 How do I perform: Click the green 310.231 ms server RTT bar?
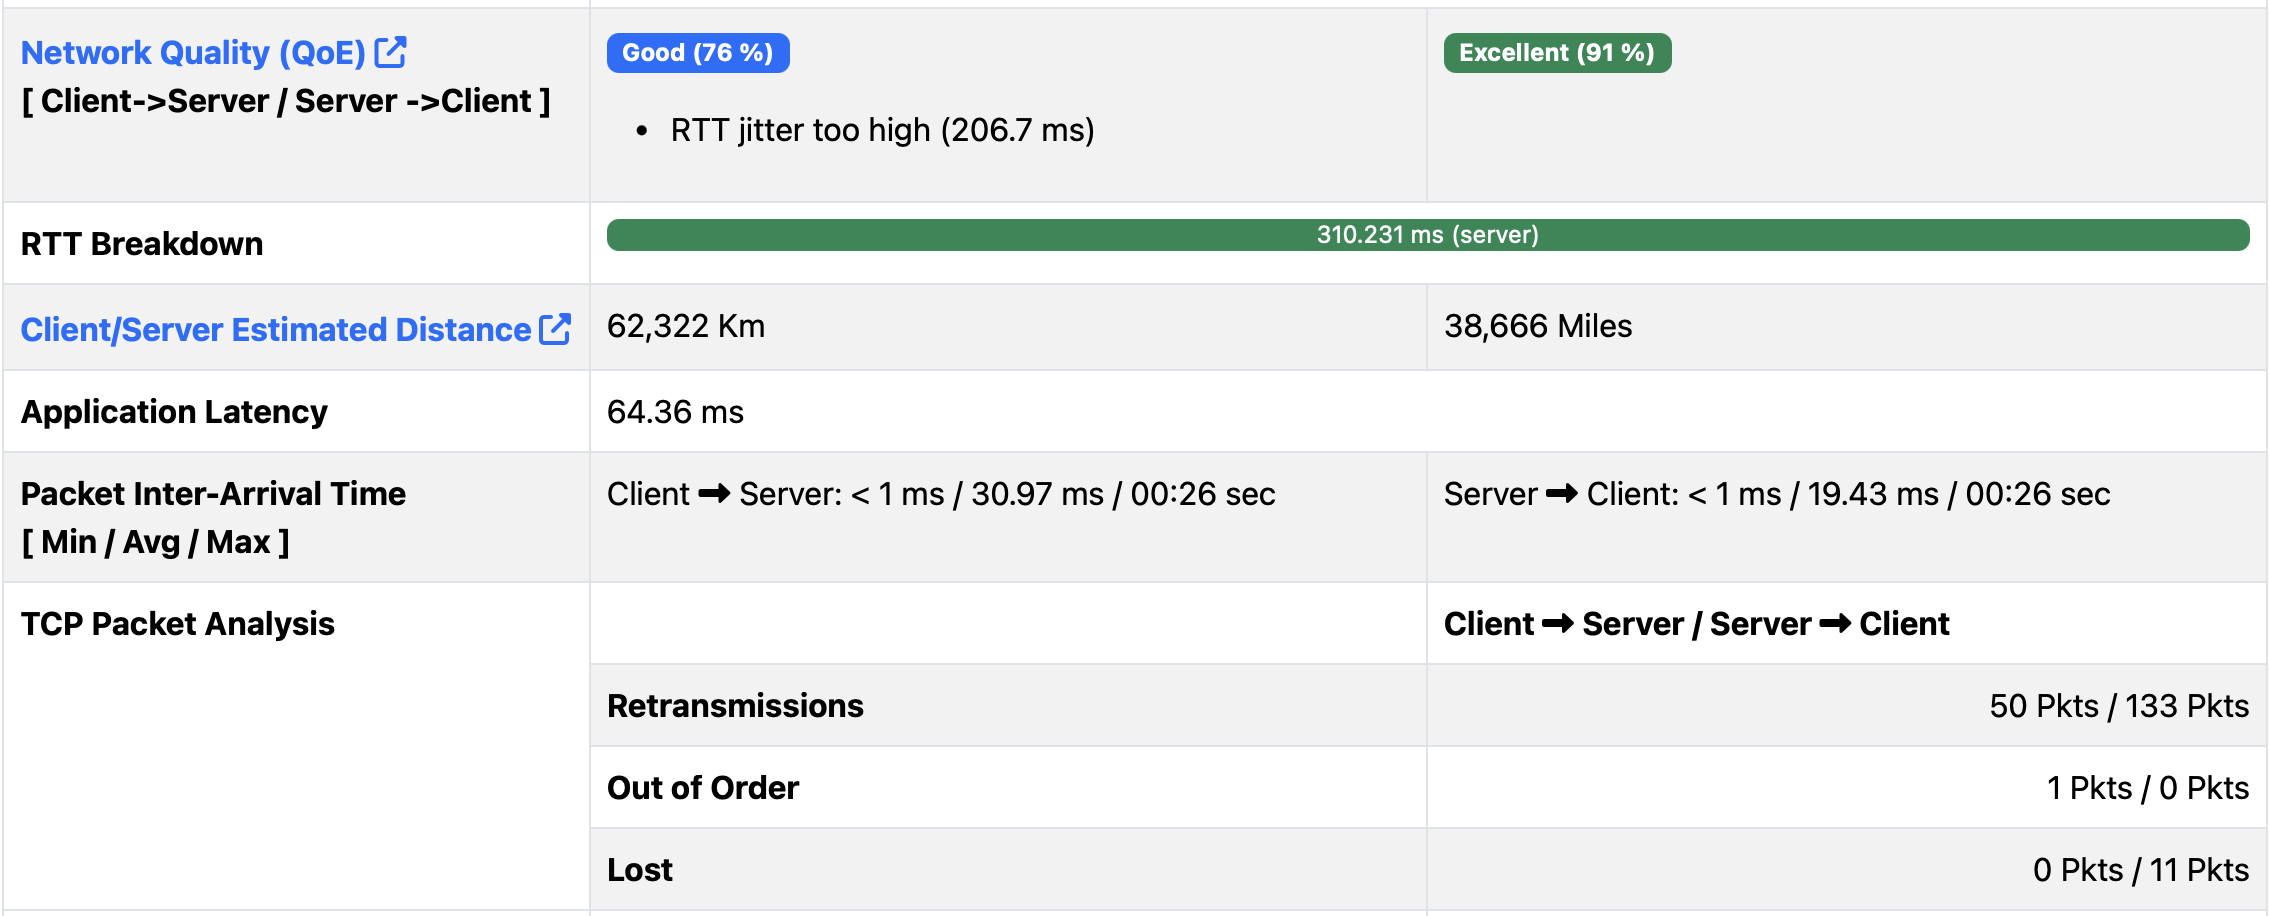click(x=1427, y=235)
